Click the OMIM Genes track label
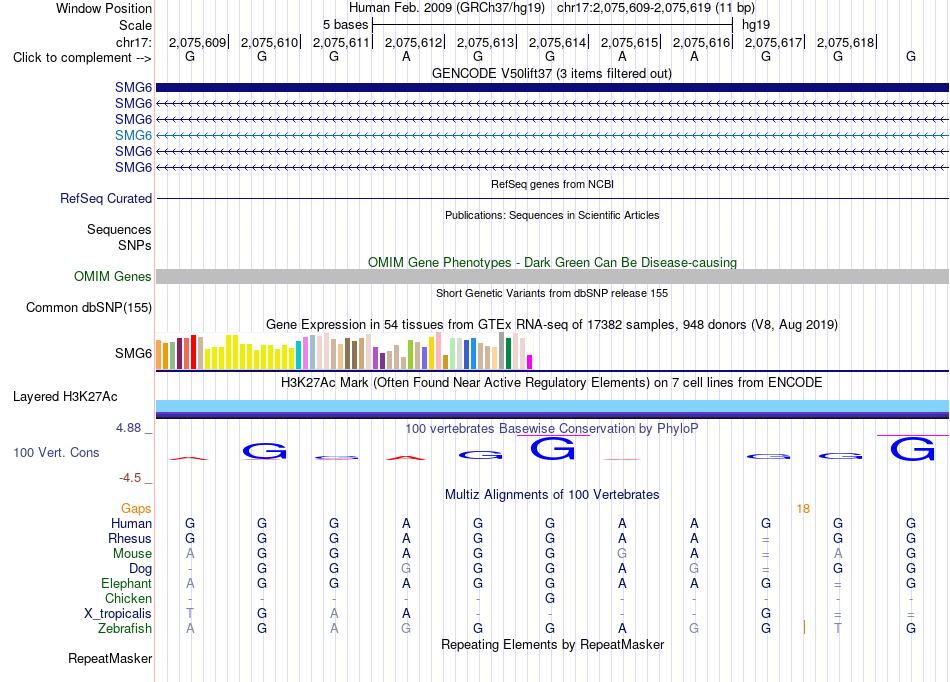The width and height of the screenshot is (950, 682). [x=112, y=276]
